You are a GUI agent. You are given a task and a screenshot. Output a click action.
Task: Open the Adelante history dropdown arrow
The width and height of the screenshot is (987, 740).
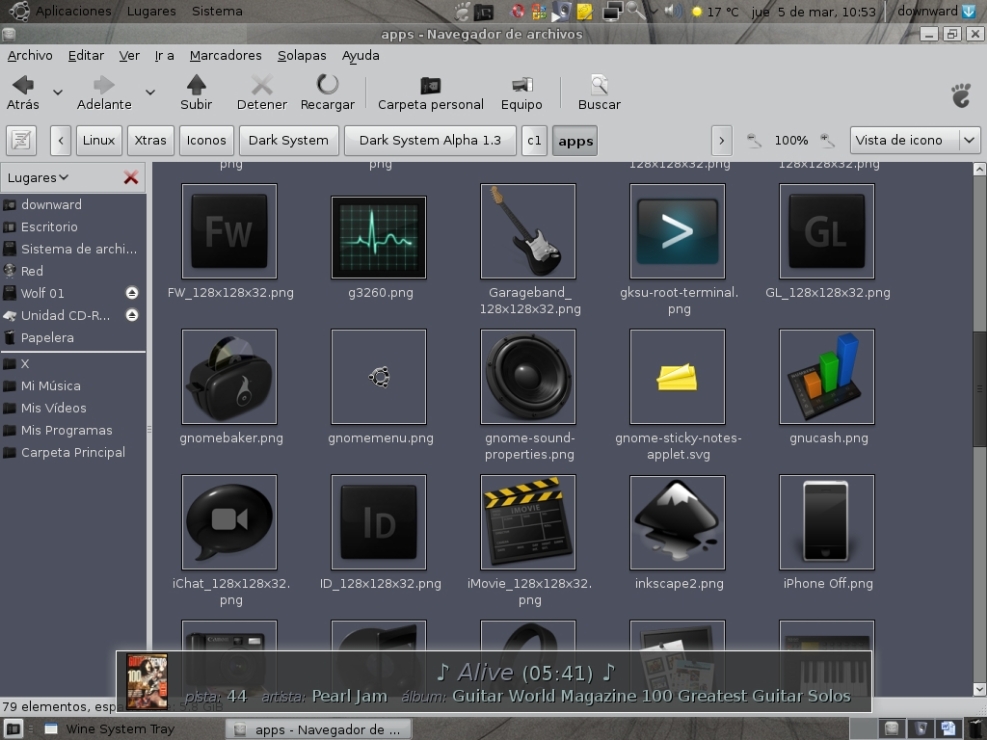[x=150, y=92]
